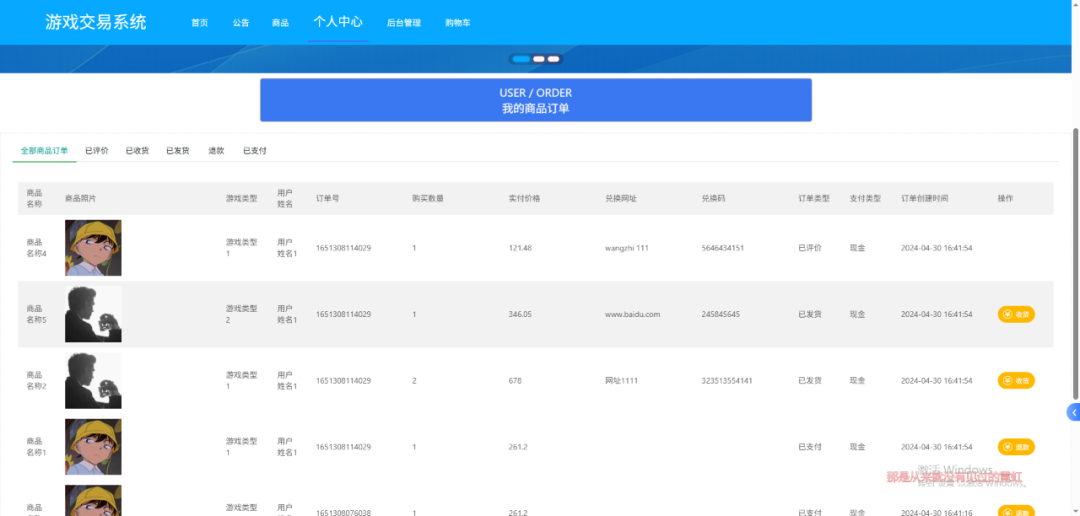
Task: Click the exchange code 245845645
Action: [x=720, y=314]
